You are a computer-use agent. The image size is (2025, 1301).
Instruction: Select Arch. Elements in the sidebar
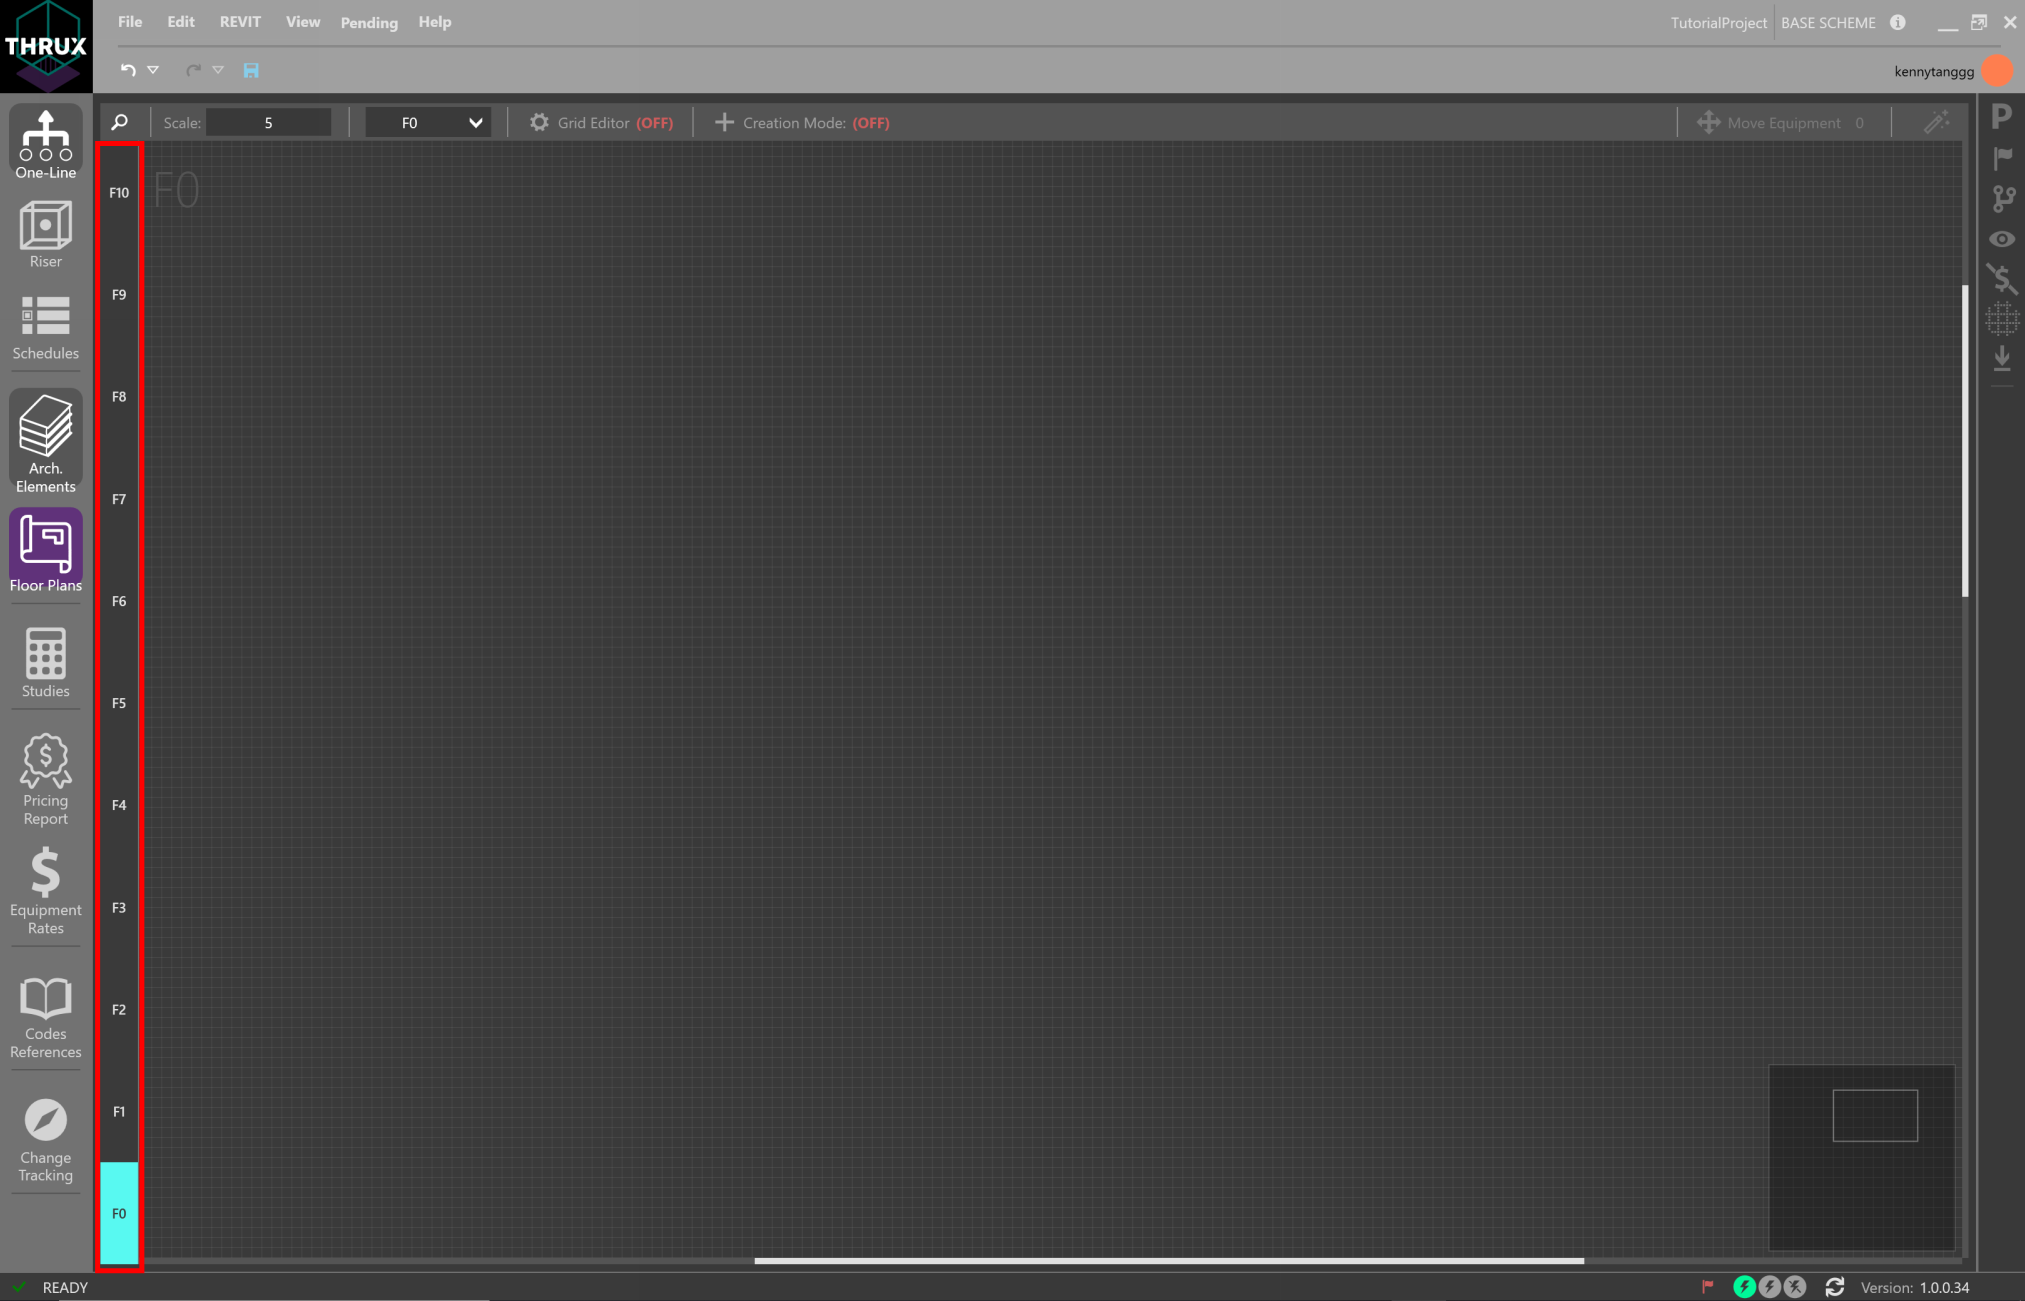click(45, 441)
